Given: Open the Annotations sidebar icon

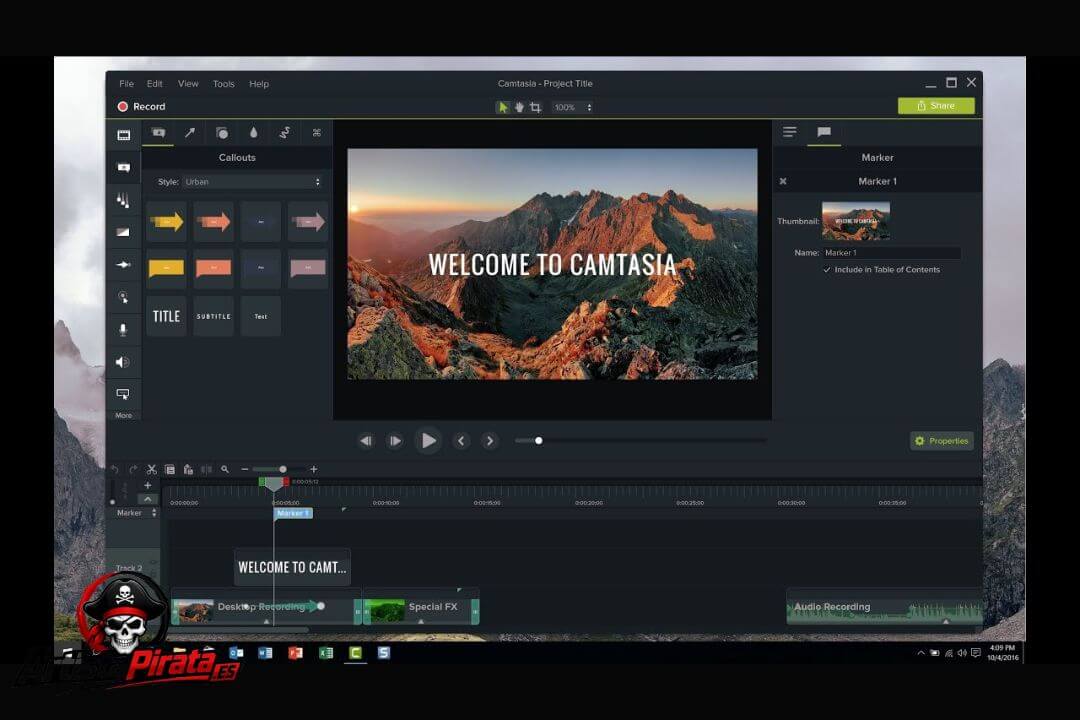Looking at the screenshot, I should click(x=123, y=167).
